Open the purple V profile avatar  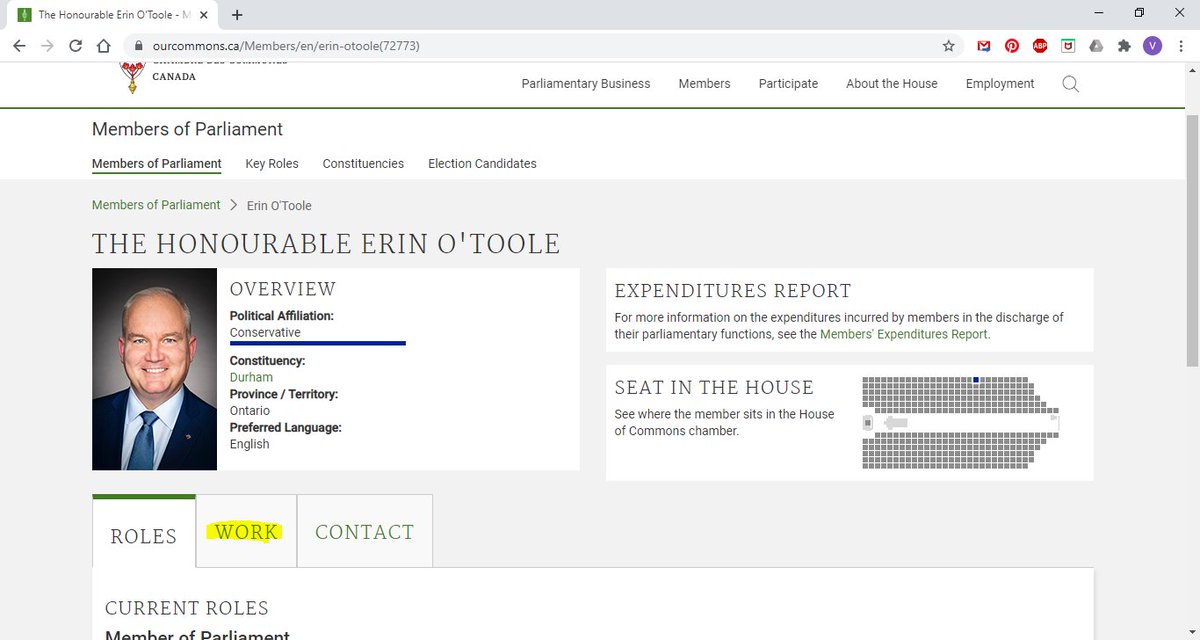[1152, 46]
